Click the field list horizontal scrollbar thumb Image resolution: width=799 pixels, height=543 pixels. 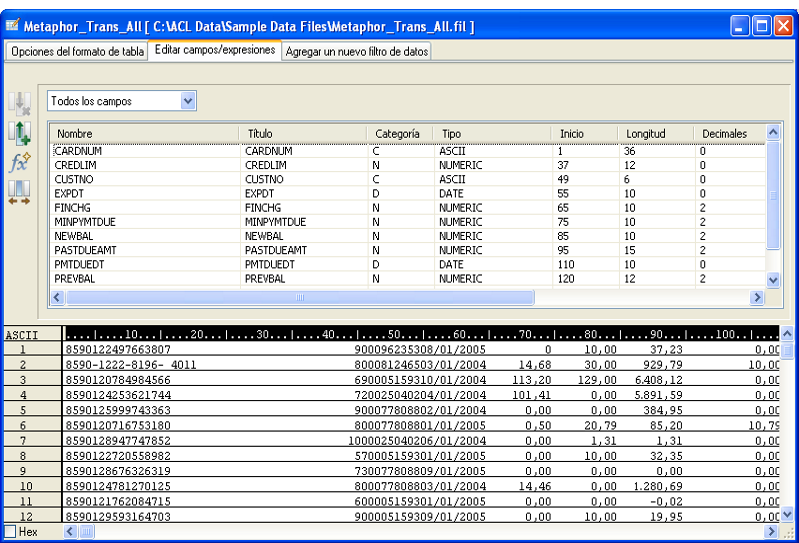click(x=298, y=298)
